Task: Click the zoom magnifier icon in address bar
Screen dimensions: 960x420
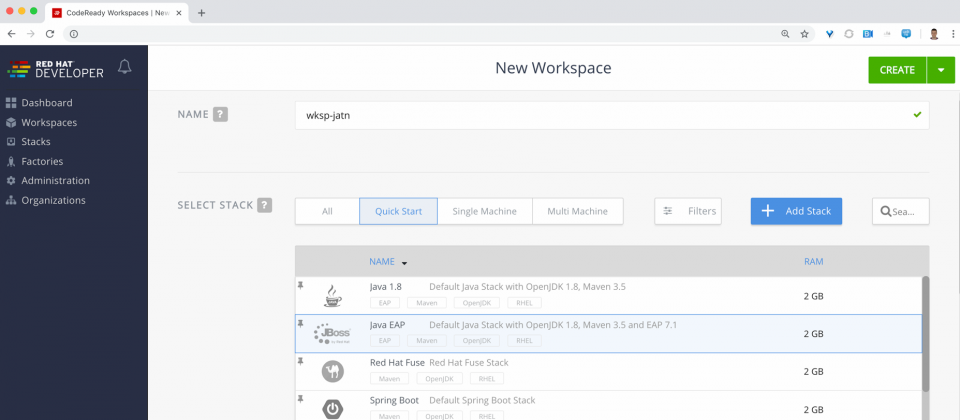Action: [x=785, y=34]
